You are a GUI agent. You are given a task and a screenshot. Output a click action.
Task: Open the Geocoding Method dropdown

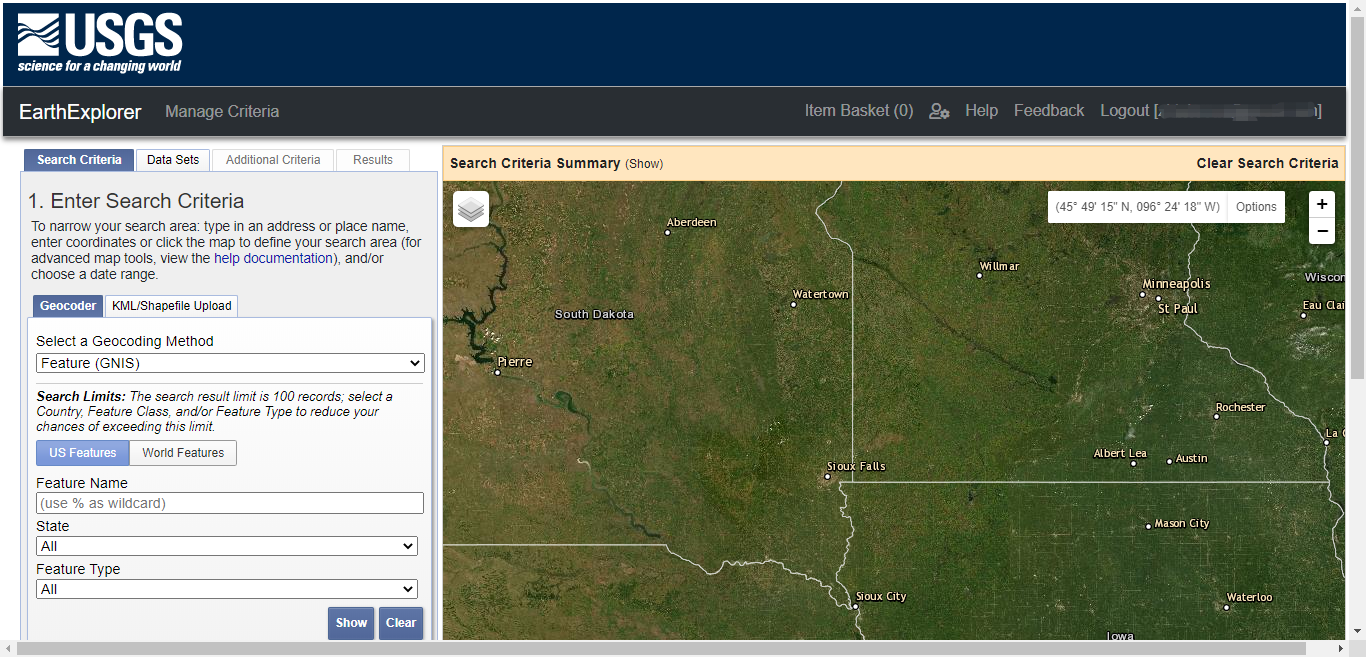coord(230,363)
